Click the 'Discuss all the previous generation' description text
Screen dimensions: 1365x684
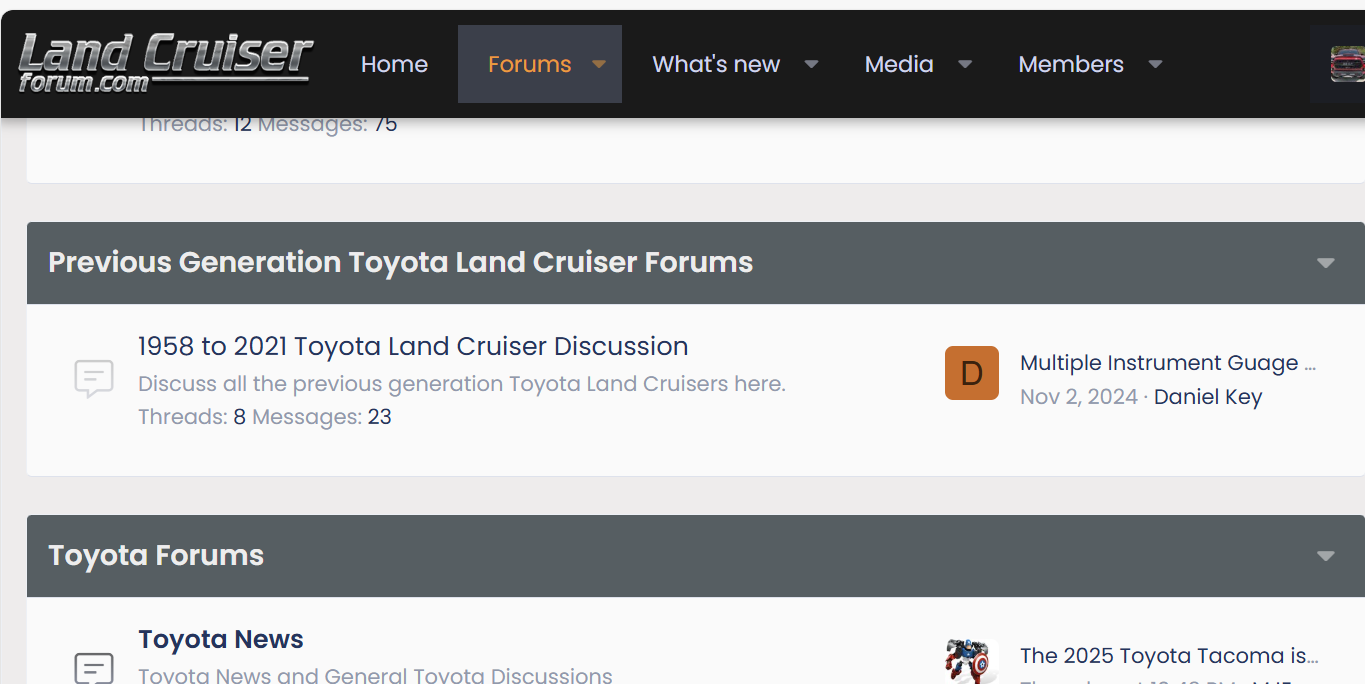462,384
